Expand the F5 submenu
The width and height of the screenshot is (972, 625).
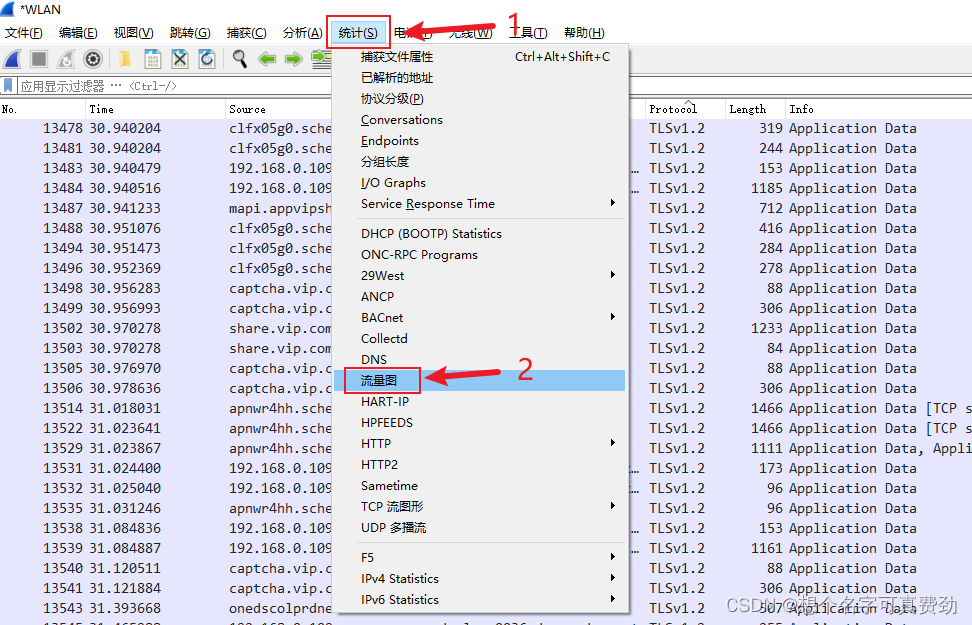click(480, 557)
